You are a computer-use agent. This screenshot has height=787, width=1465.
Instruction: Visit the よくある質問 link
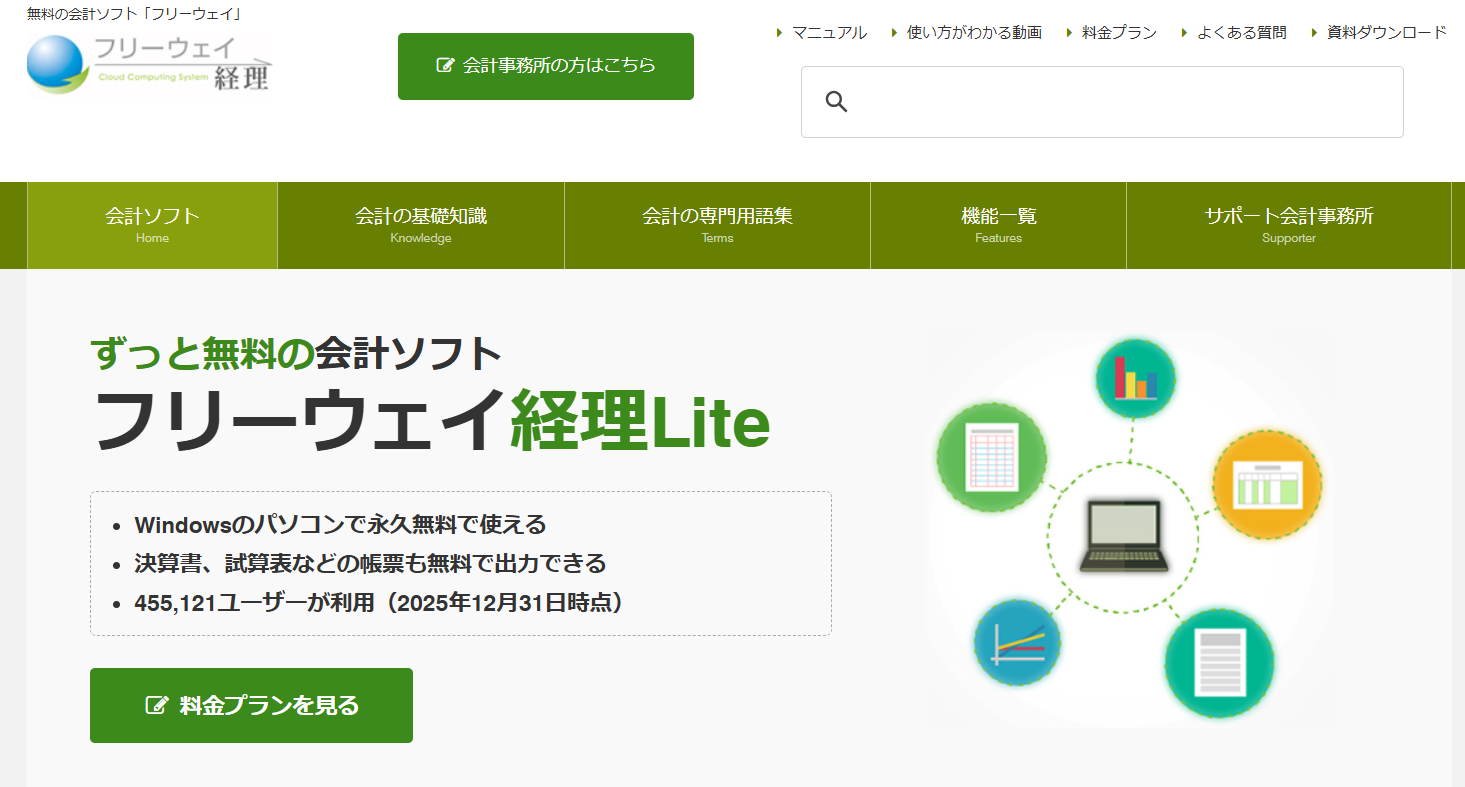[1241, 33]
